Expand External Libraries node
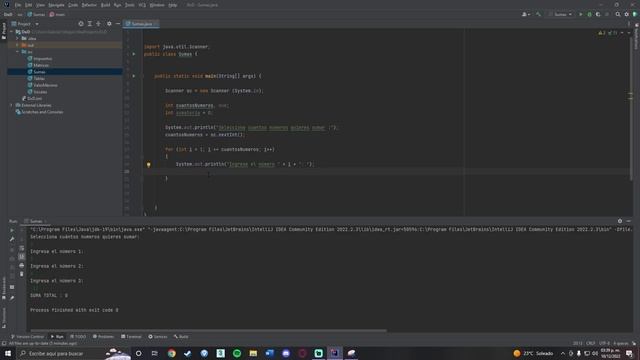The width and height of the screenshot is (640, 360). coord(11,105)
